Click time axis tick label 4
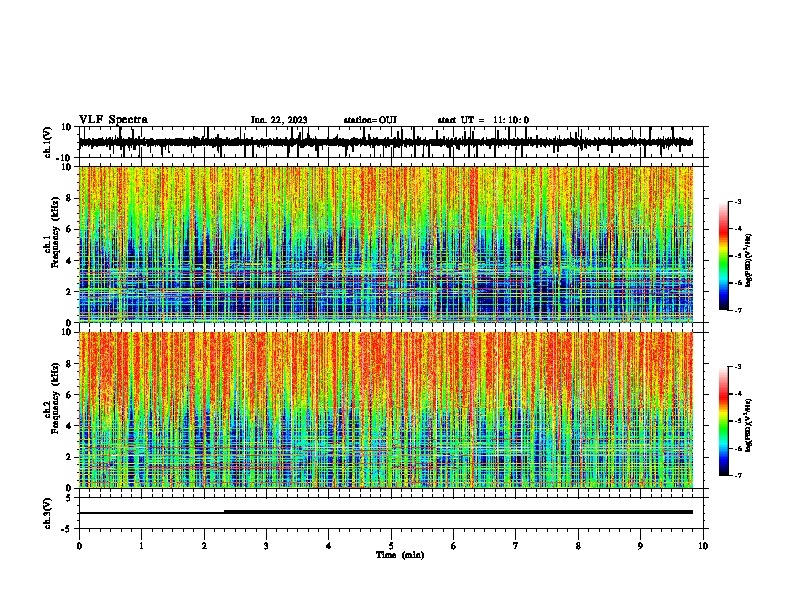Screen dimensions: 792x612 tap(329, 546)
